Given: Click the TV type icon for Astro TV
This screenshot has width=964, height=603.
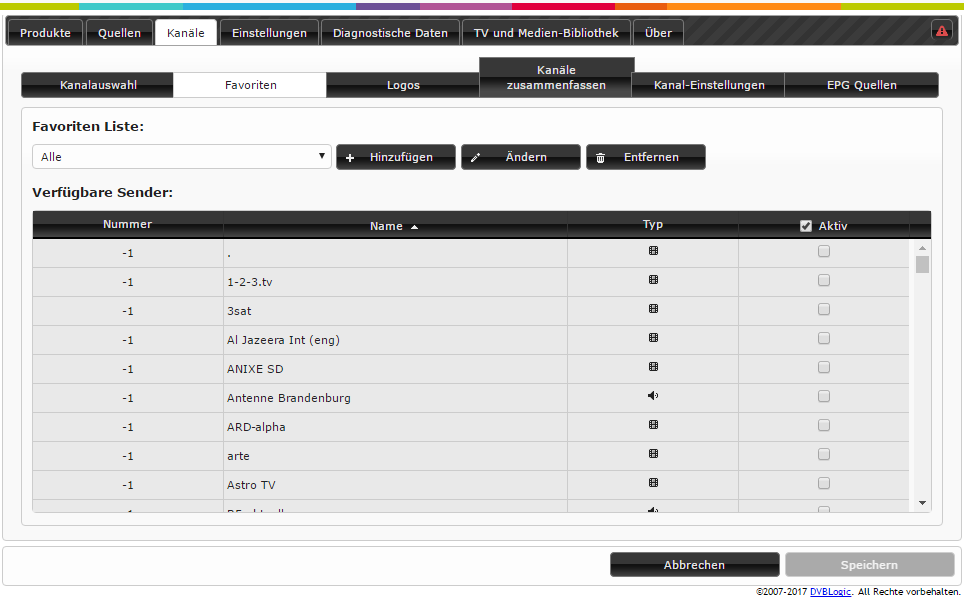Looking at the screenshot, I should (x=653, y=483).
